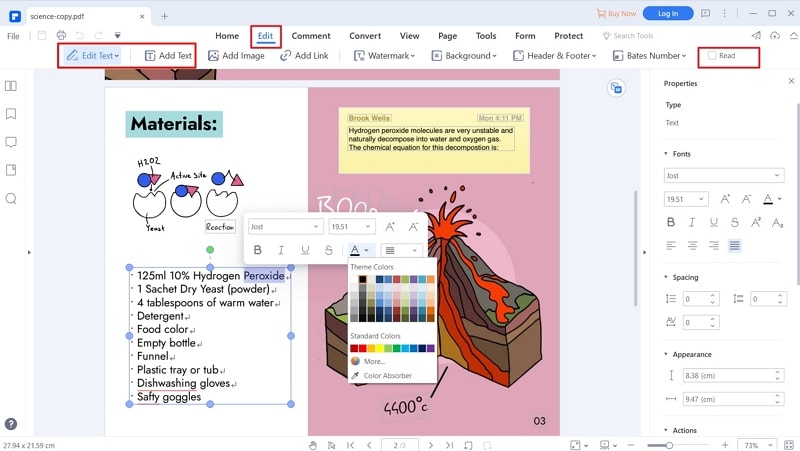This screenshot has width=800, height=451.
Task: Open the search panel magnifier icon
Action: pyautogui.click(x=11, y=198)
